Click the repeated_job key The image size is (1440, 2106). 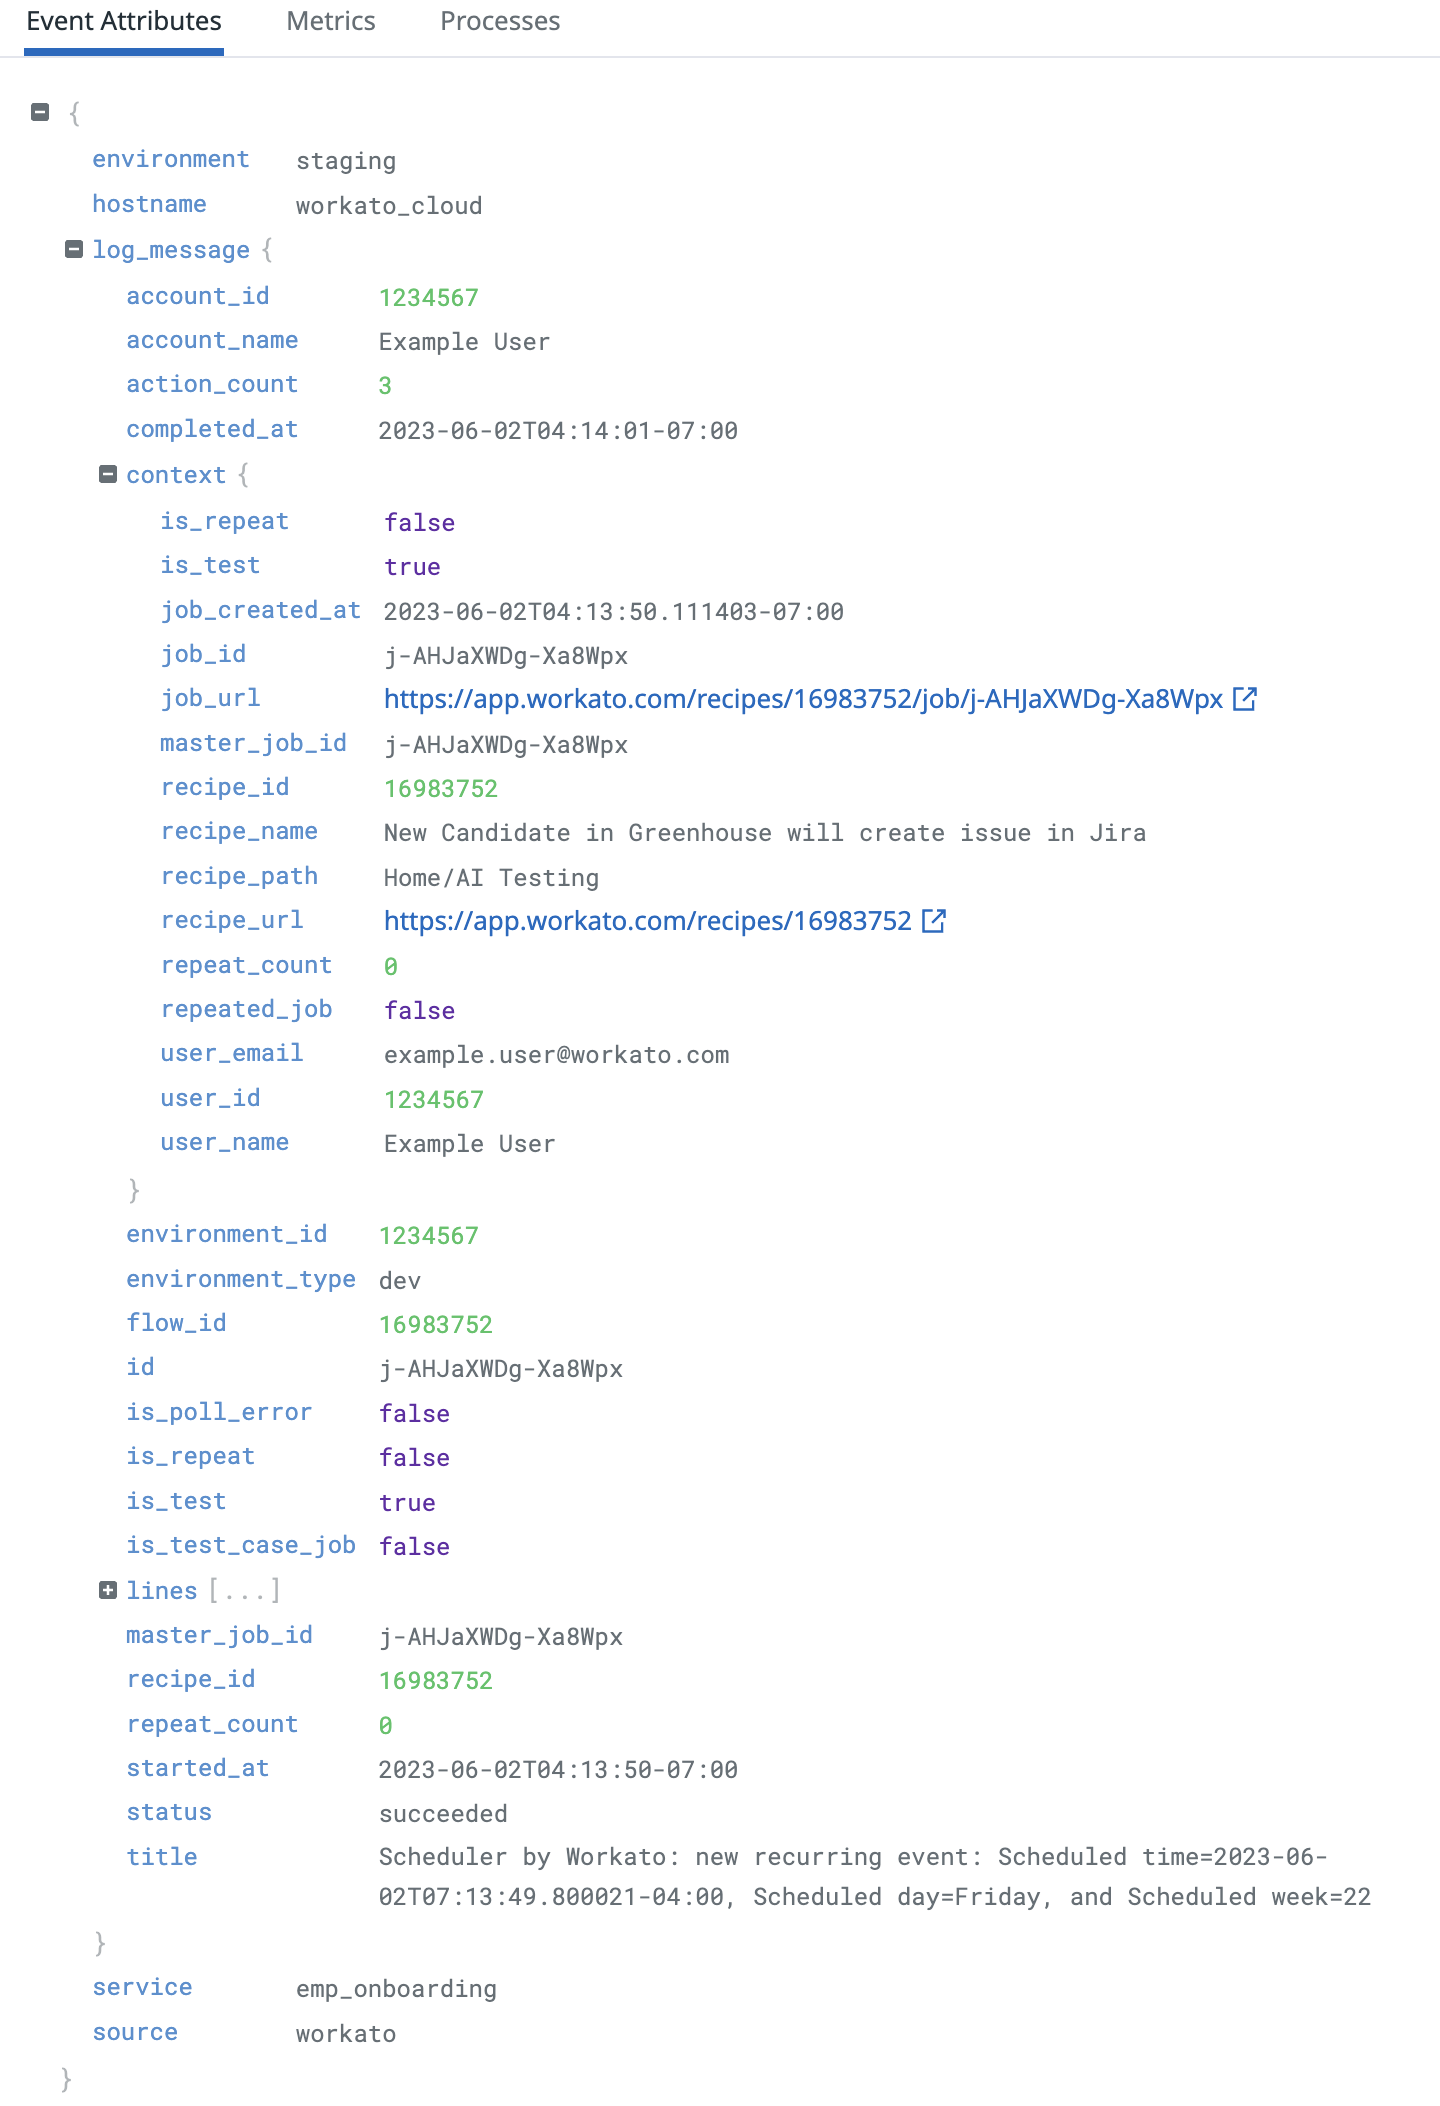coord(247,1009)
